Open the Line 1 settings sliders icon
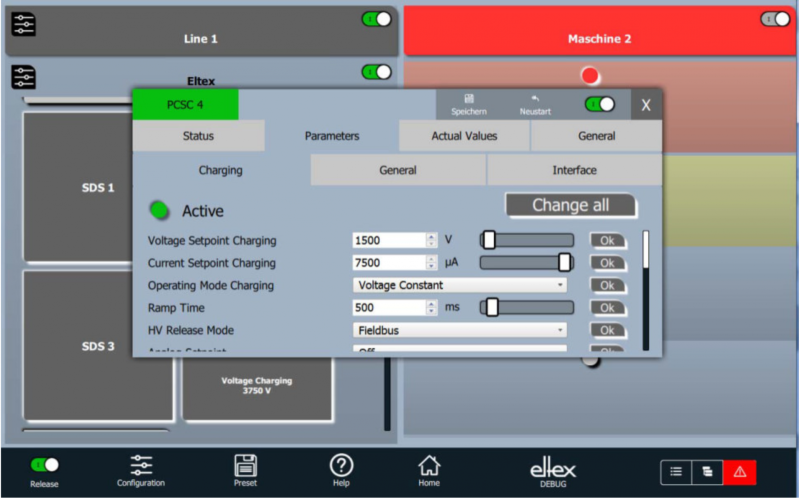This screenshot has height=498, width=800. (x=23, y=25)
